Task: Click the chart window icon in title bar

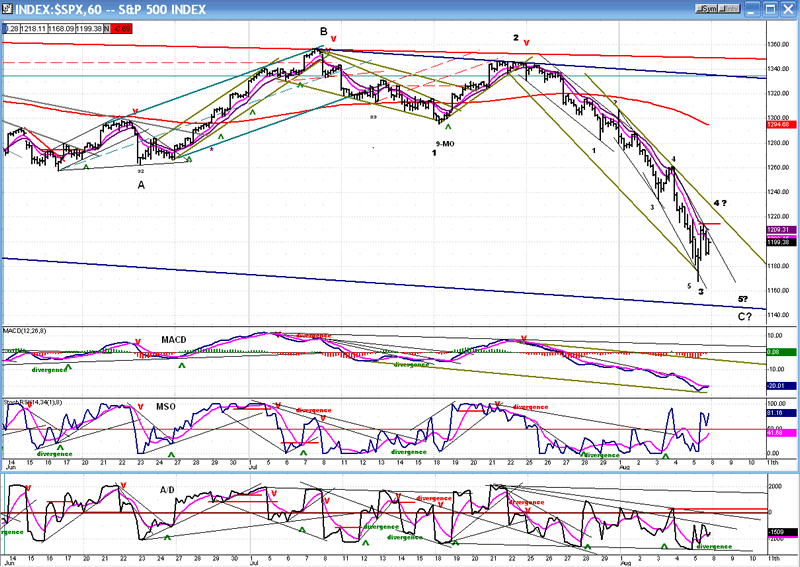Action: tap(8, 9)
